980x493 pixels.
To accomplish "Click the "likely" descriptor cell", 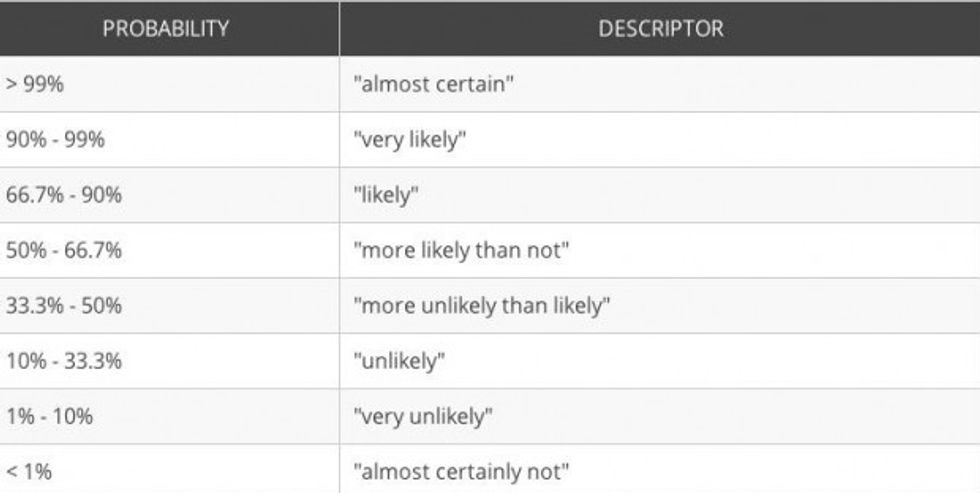I will point(386,195).
